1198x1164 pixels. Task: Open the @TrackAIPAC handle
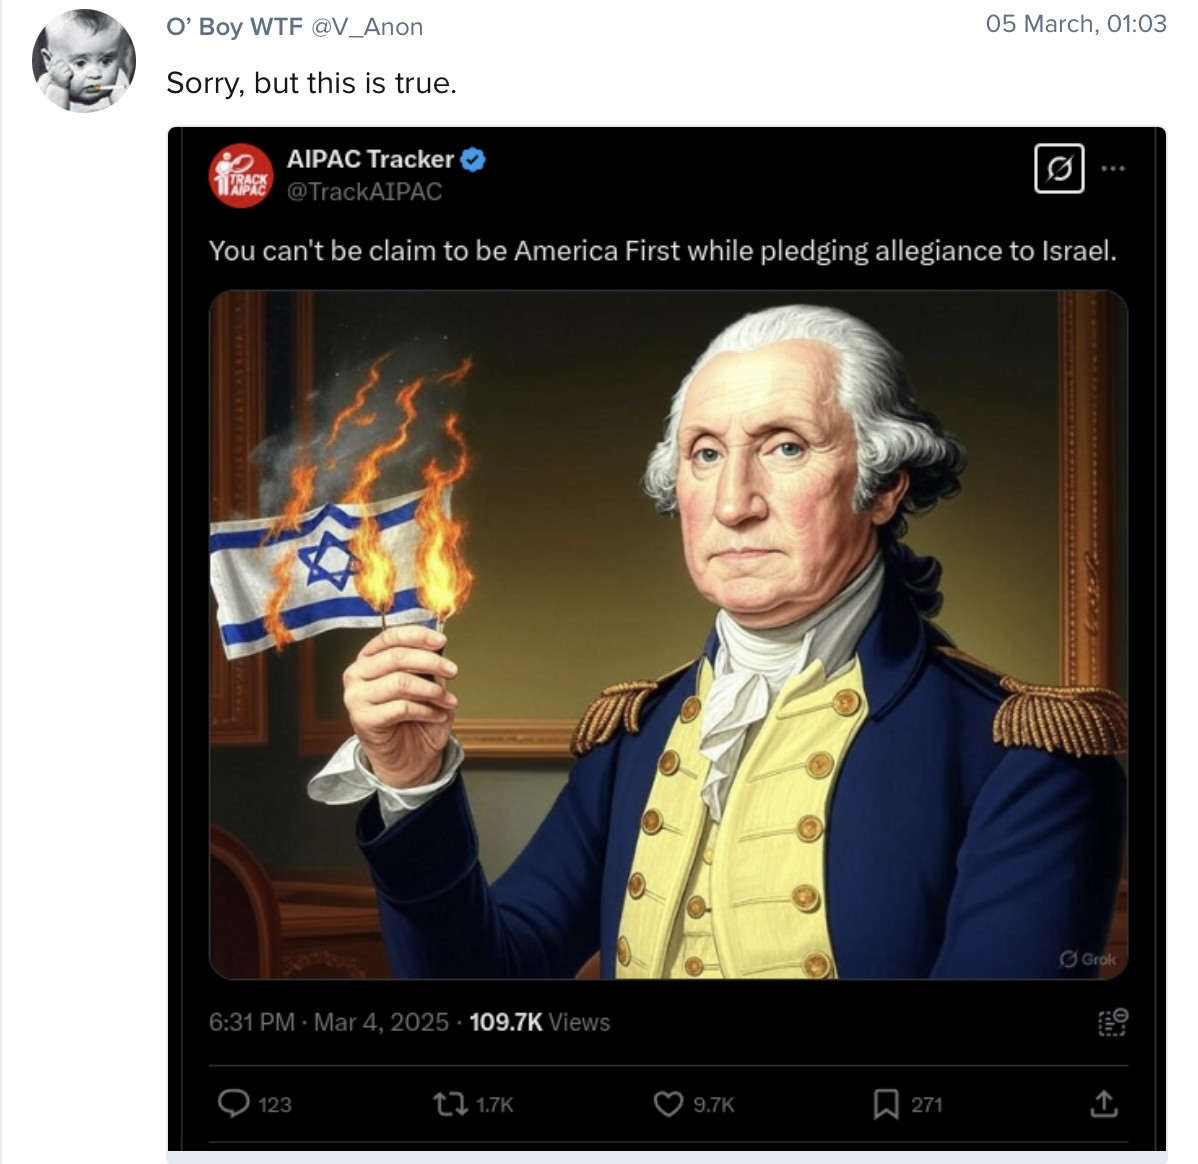click(364, 191)
